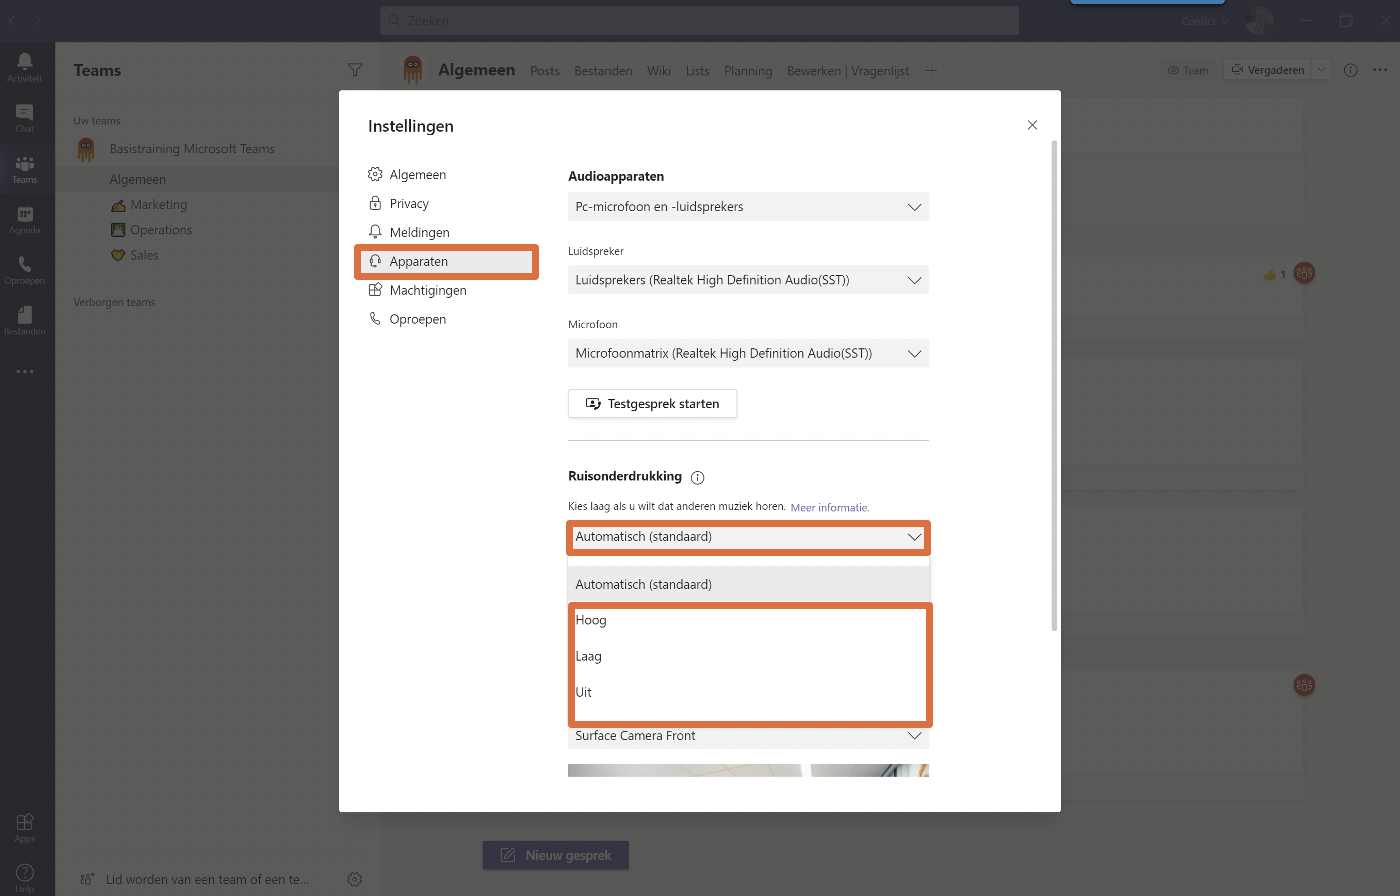Switch to the Bestanden channel tab
The height and width of the screenshot is (896, 1400).
603,71
